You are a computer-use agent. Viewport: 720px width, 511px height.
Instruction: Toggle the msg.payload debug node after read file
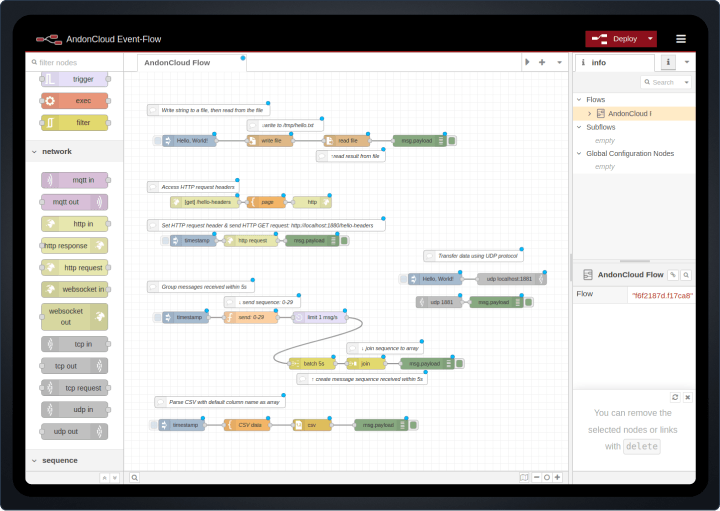(453, 141)
